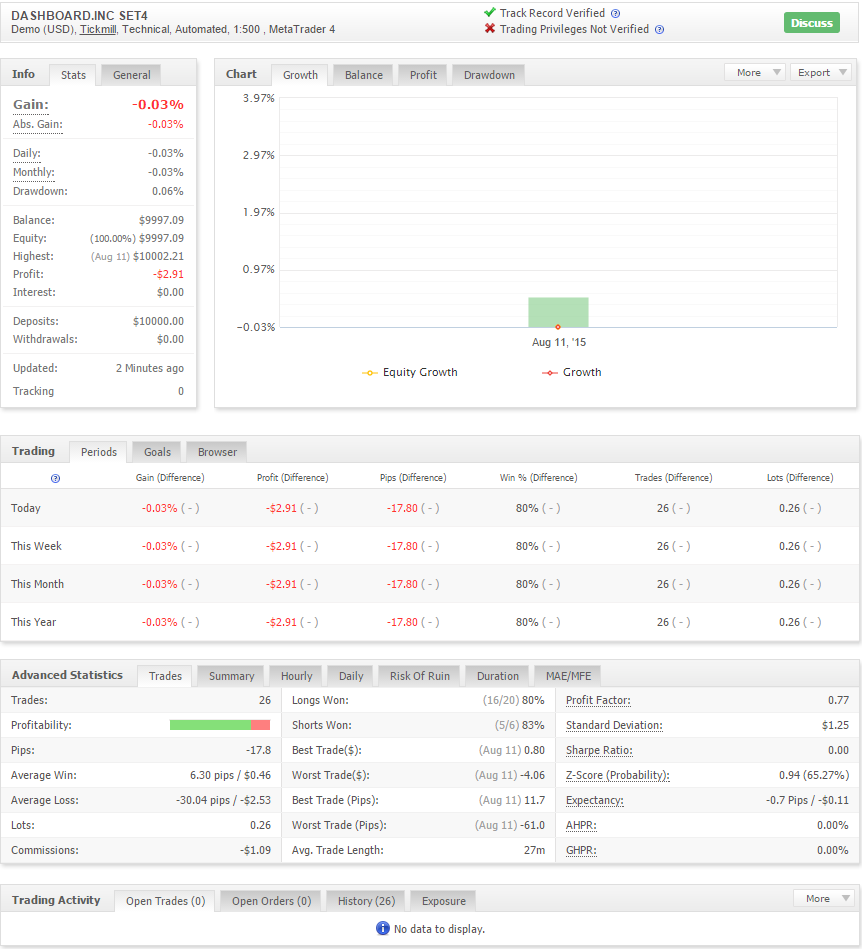Click the info icon beside No data to display

click(383, 928)
